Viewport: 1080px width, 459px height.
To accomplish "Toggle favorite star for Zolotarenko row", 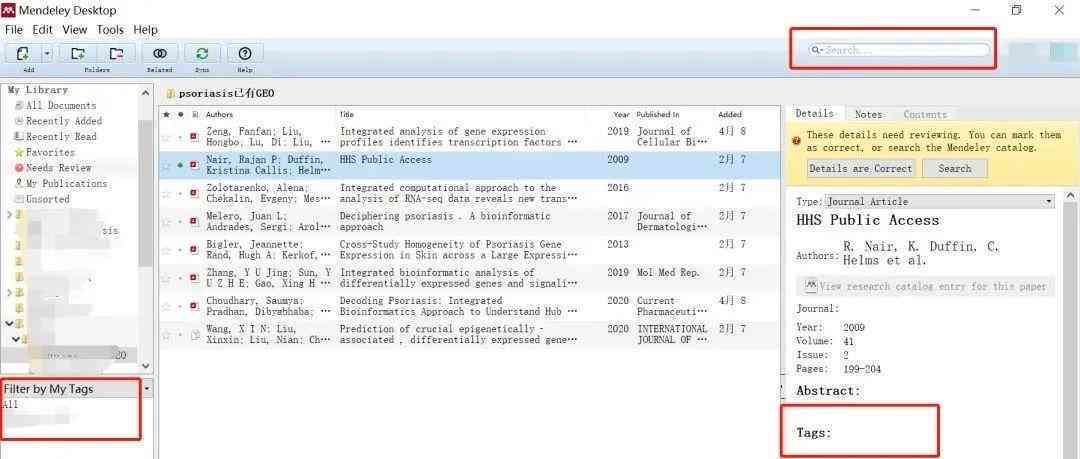I will click(x=166, y=194).
